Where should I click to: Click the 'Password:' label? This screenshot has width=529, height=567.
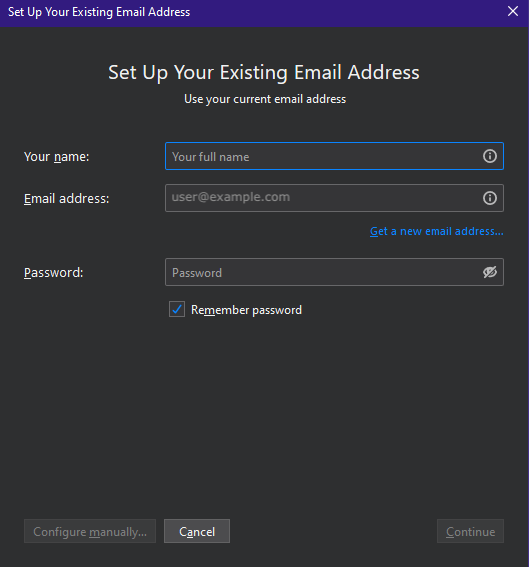pyautogui.click(x=54, y=272)
